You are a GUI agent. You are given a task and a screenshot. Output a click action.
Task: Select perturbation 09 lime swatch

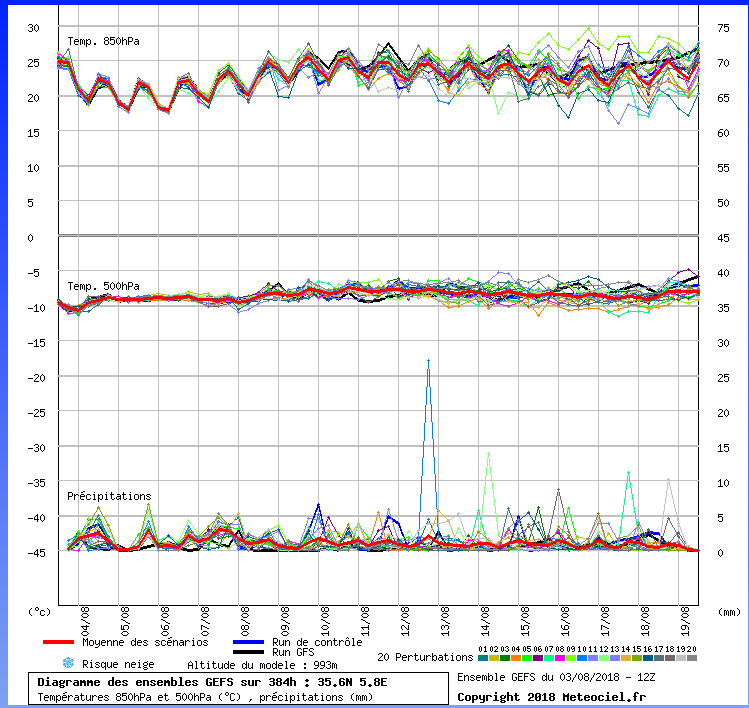click(x=571, y=658)
